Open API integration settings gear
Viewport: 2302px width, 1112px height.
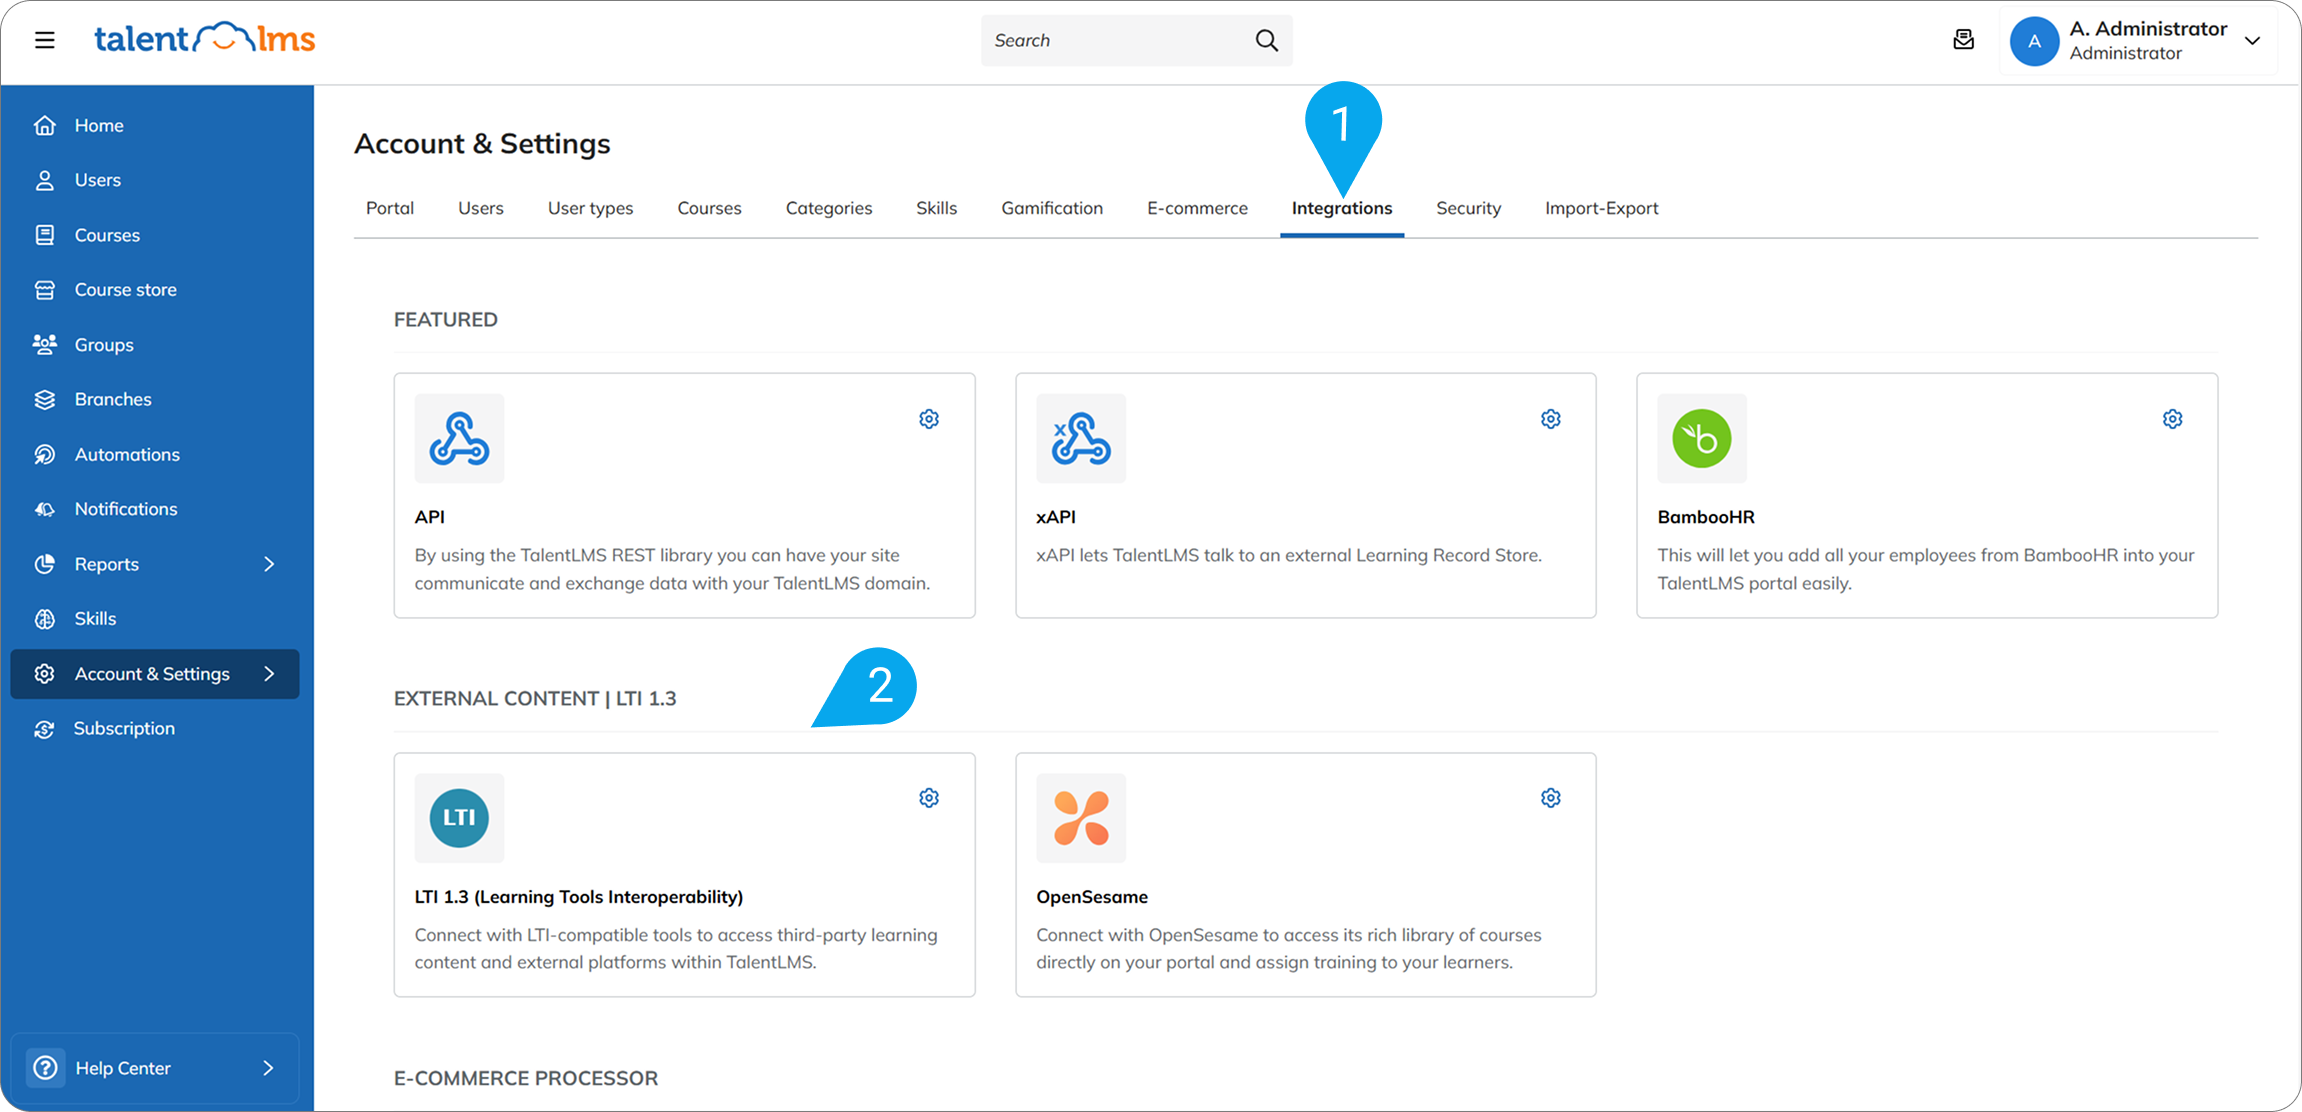[929, 419]
